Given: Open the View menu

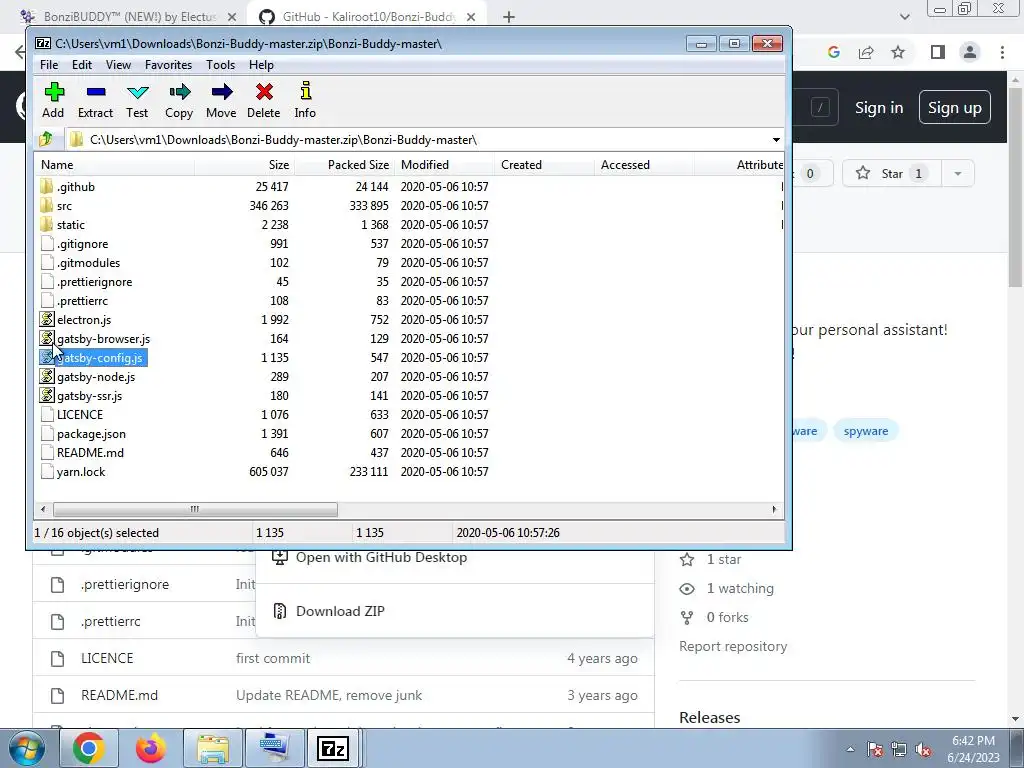Looking at the screenshot, I should click(x=118, y=65).
